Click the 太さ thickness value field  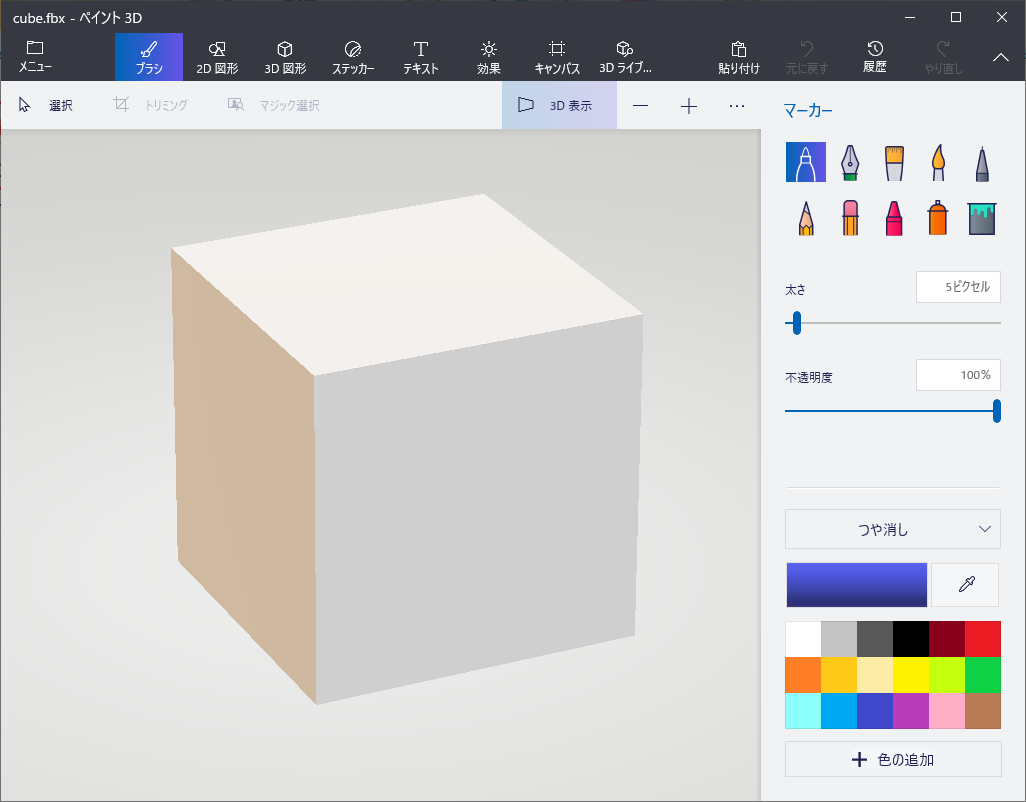958,287
